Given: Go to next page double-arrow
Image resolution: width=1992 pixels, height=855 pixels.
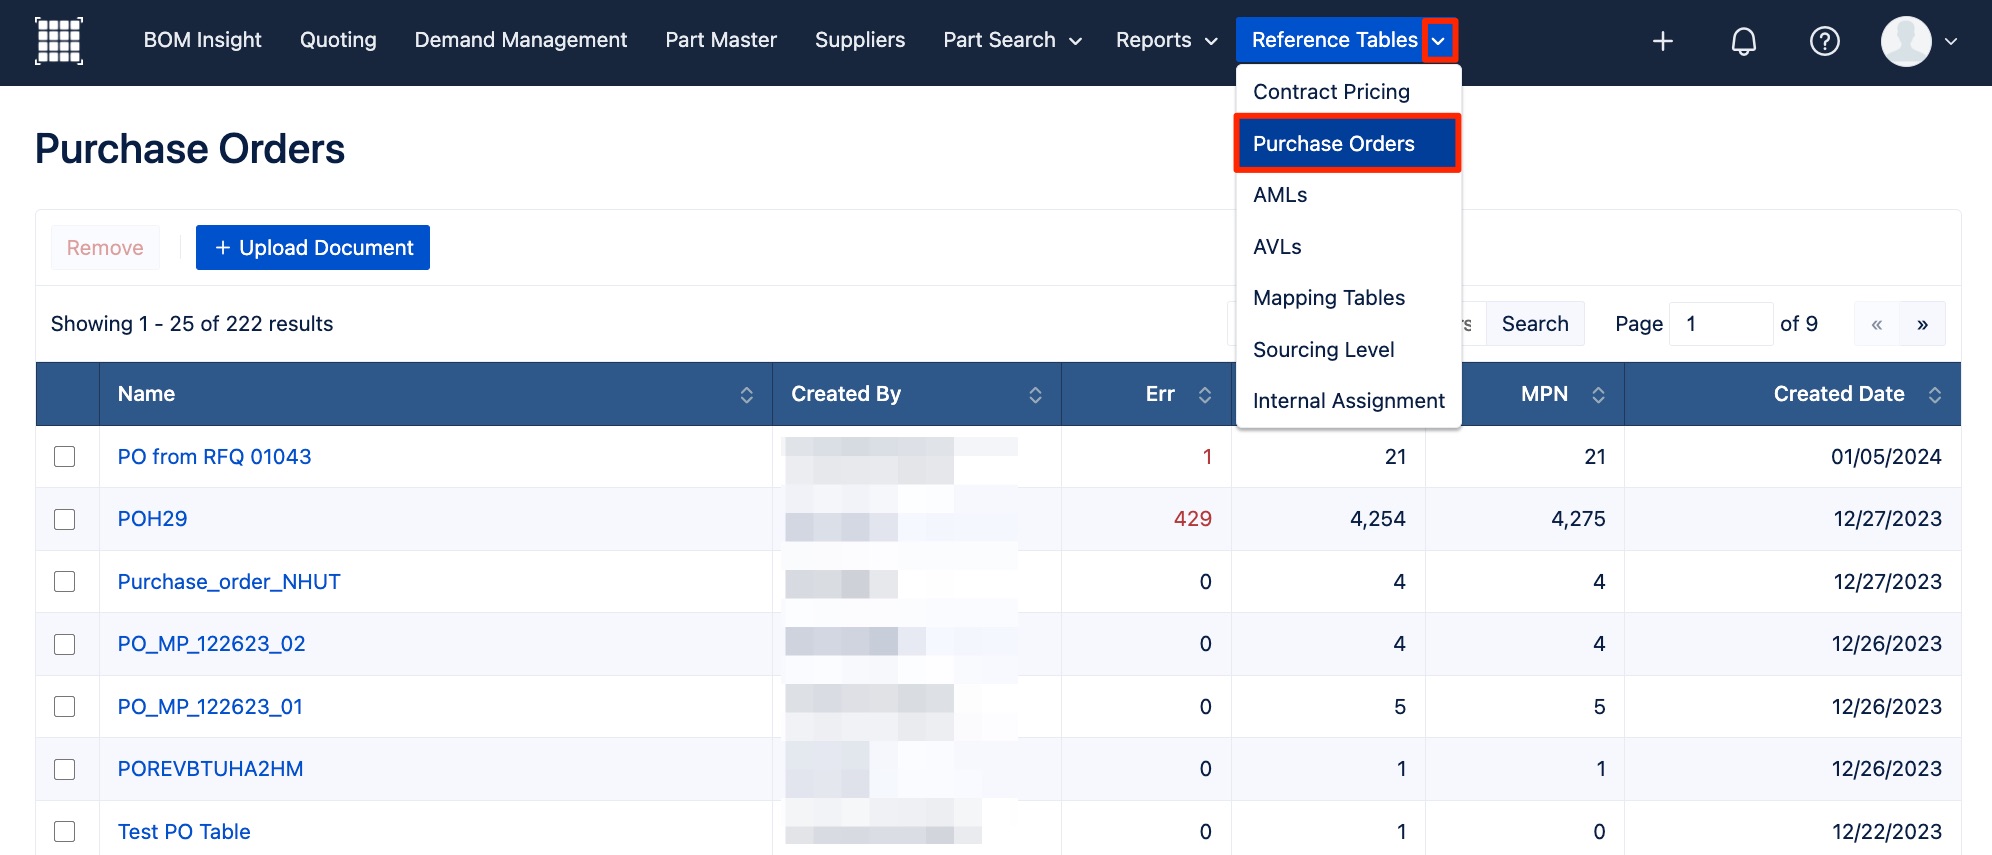Looking at the screenshot, I should 1922,324.
